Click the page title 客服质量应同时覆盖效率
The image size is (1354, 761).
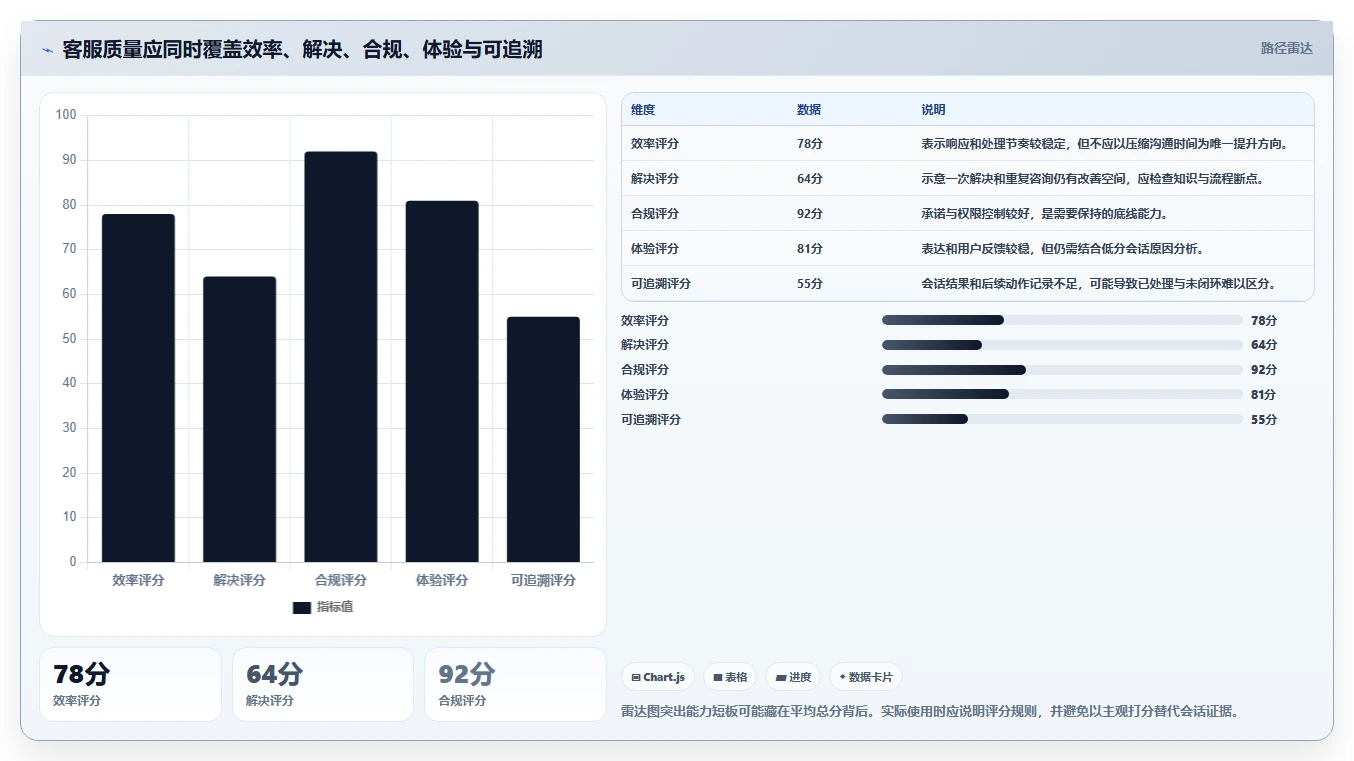coord(302,49)
